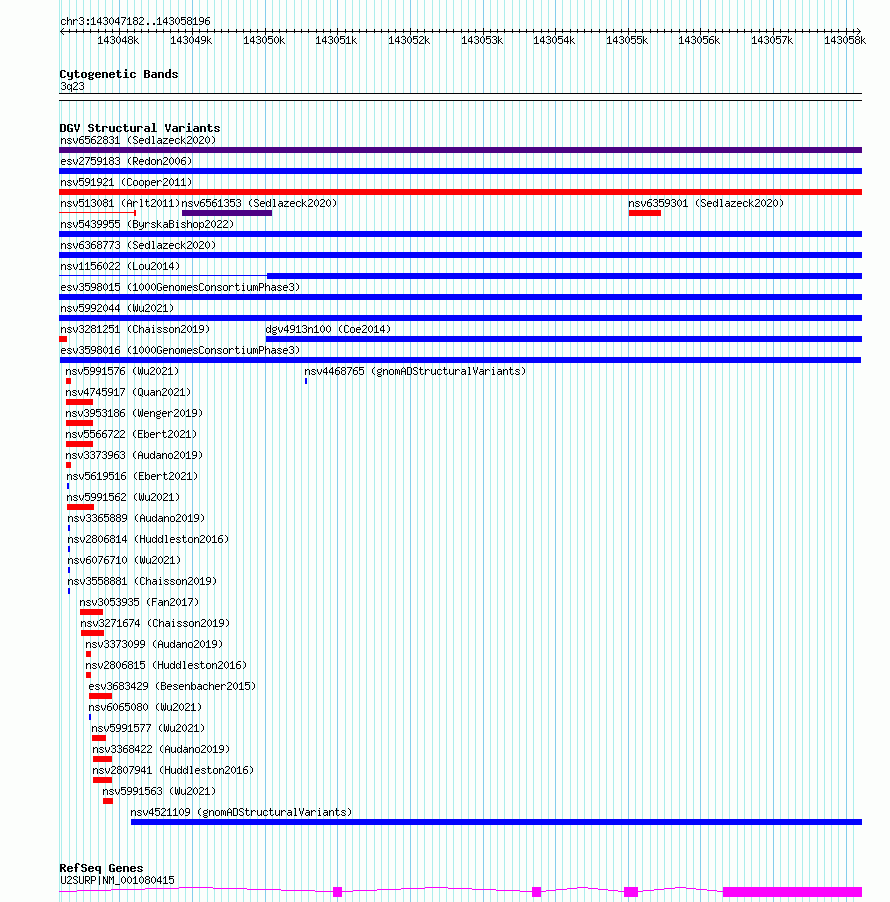
Task: Select the thick blue bar of nsv1156022
Action: (x=564, y=276)
